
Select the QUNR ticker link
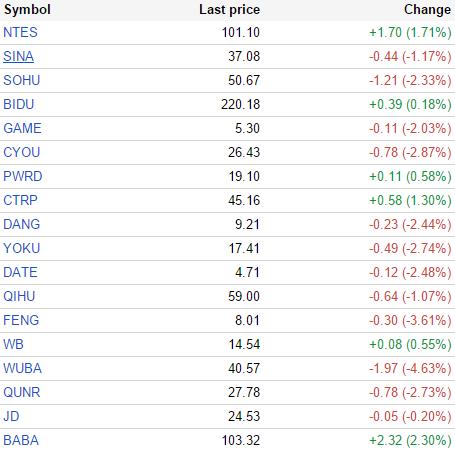pos(22,392)
